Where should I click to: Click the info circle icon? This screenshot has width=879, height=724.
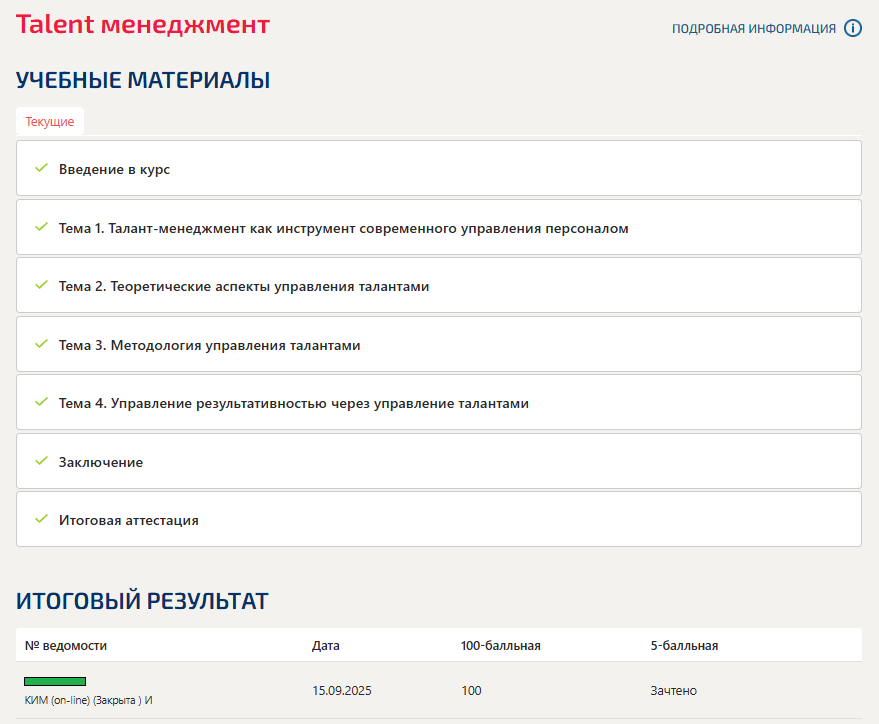pos(853,28)
